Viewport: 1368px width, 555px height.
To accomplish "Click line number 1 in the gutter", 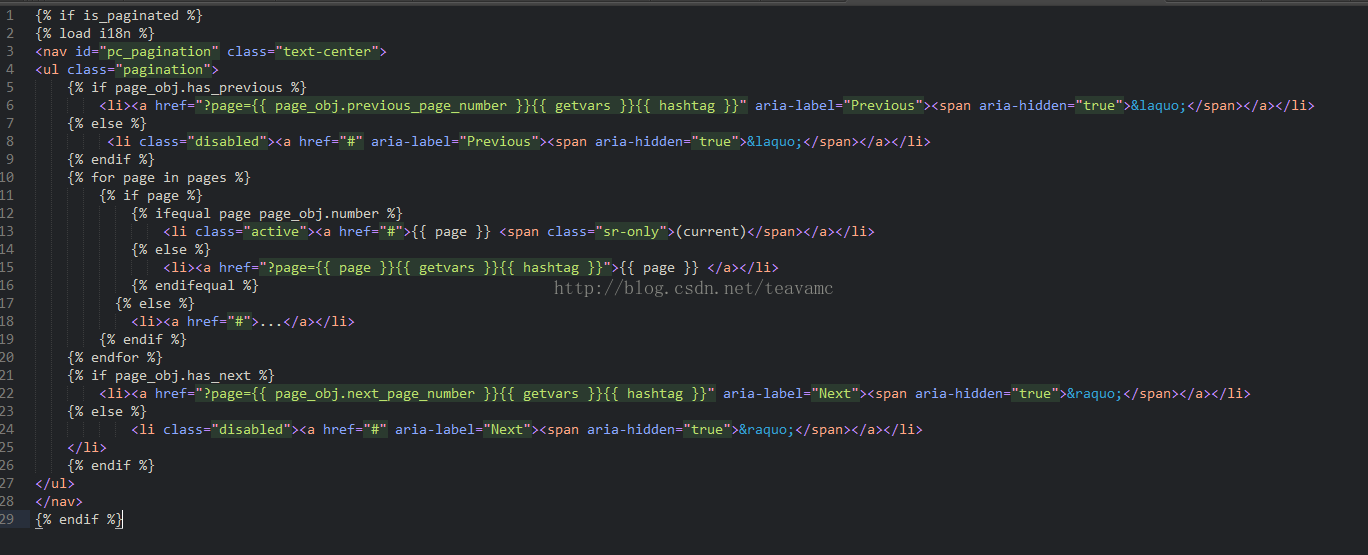I will [x=9, y=16].
